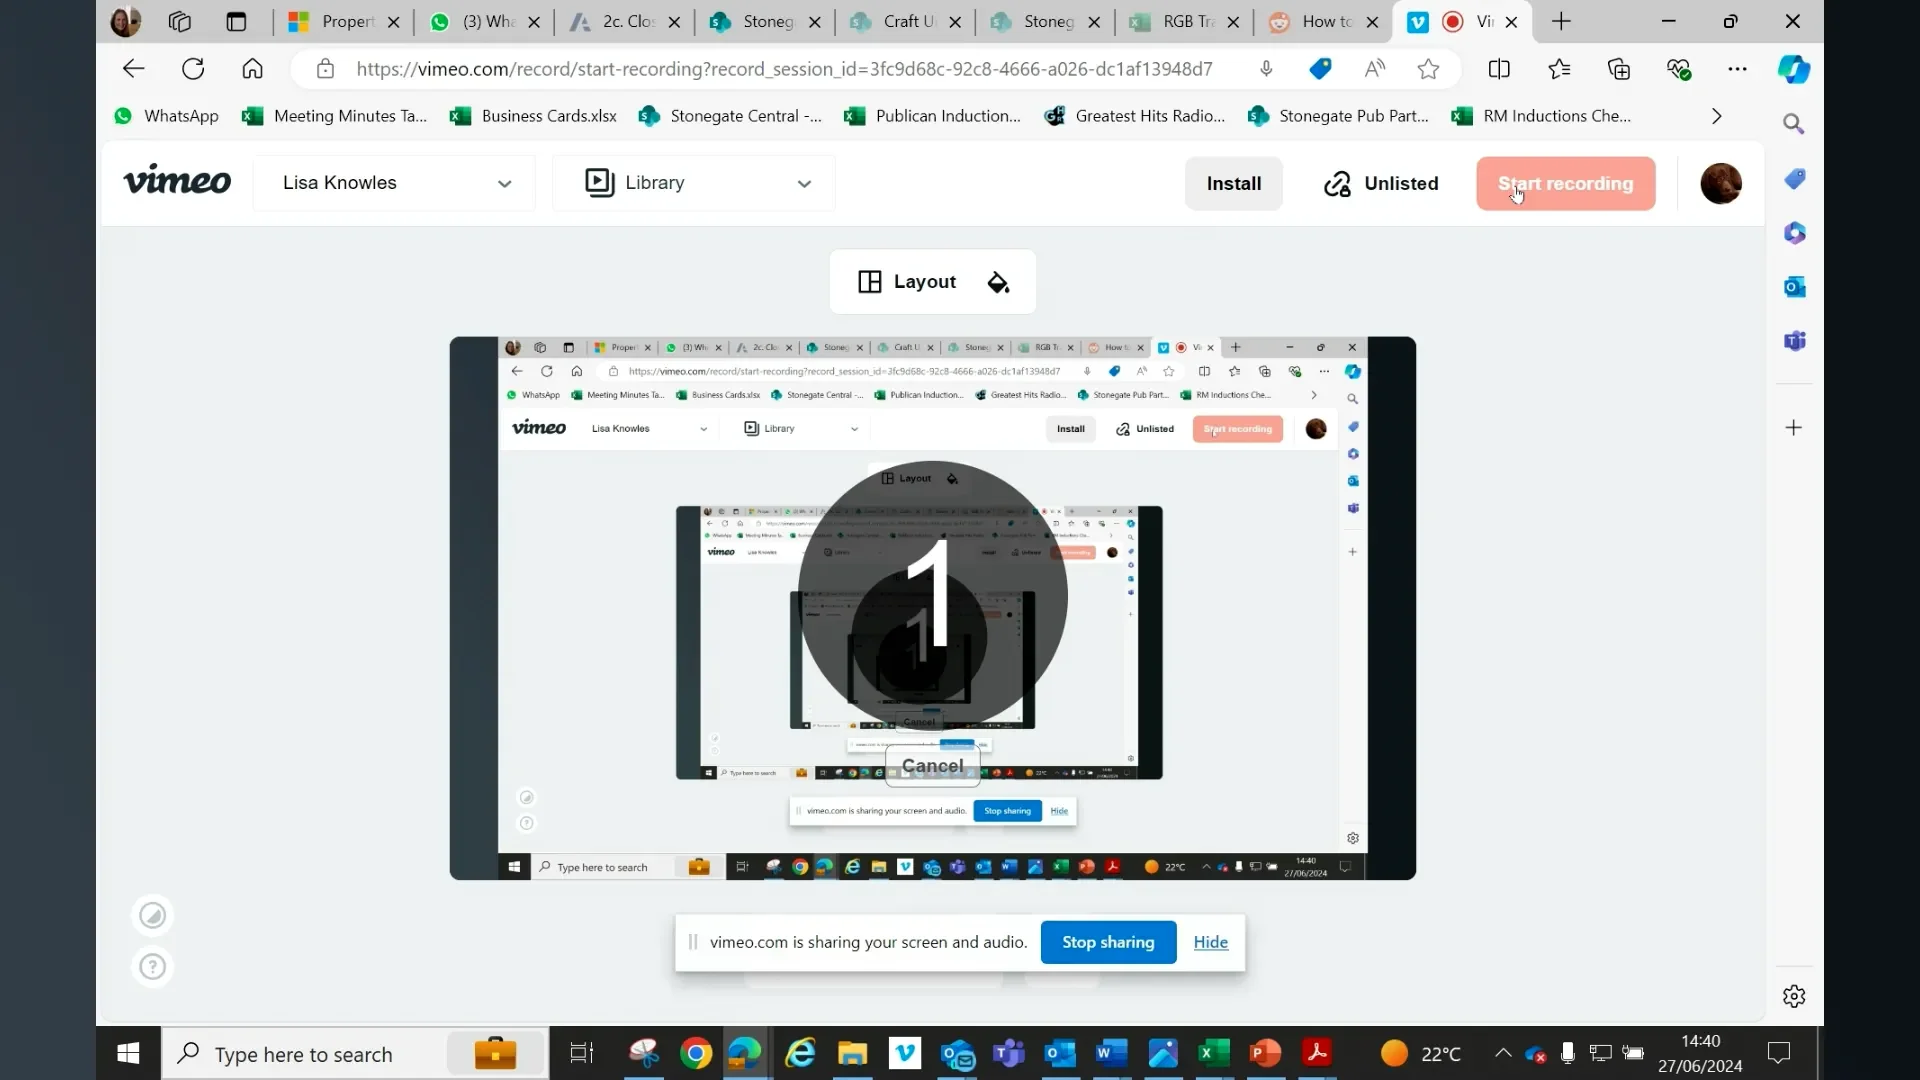Click the taskbar search box
The width and height of the screenshot is (1920, 1080).
[355, 1054]
